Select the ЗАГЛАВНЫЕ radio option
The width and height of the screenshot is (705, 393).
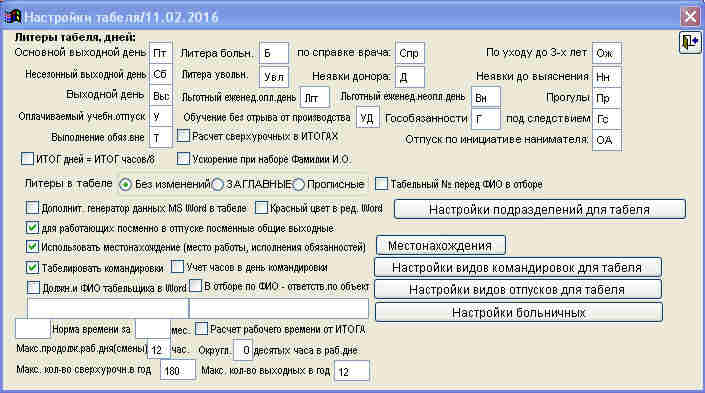point(218,184)
